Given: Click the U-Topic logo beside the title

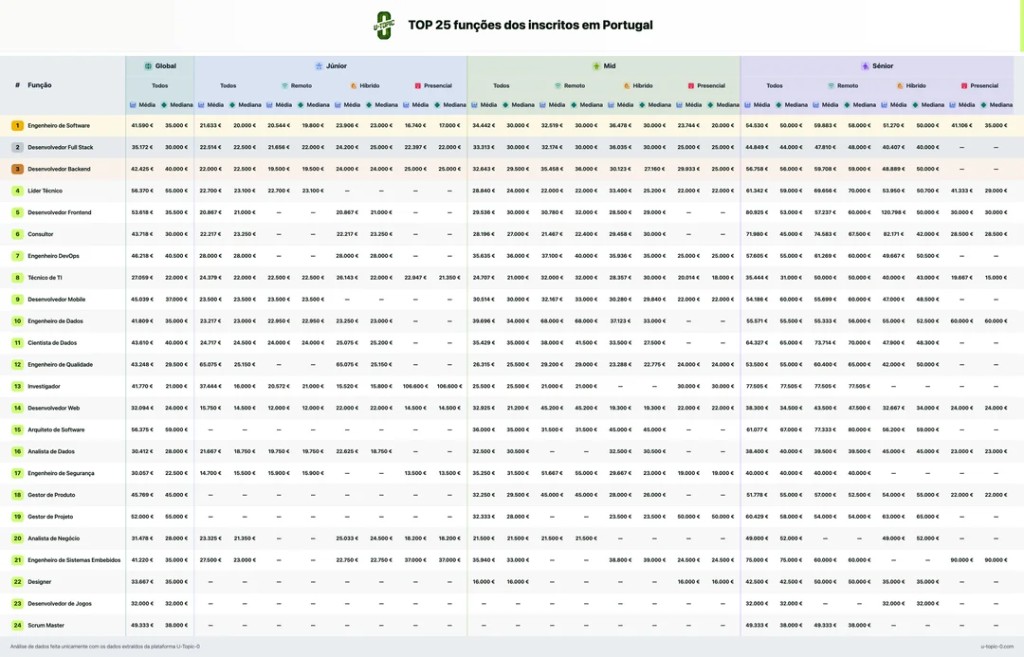Looking at the screenshot, I should point(384,25).
